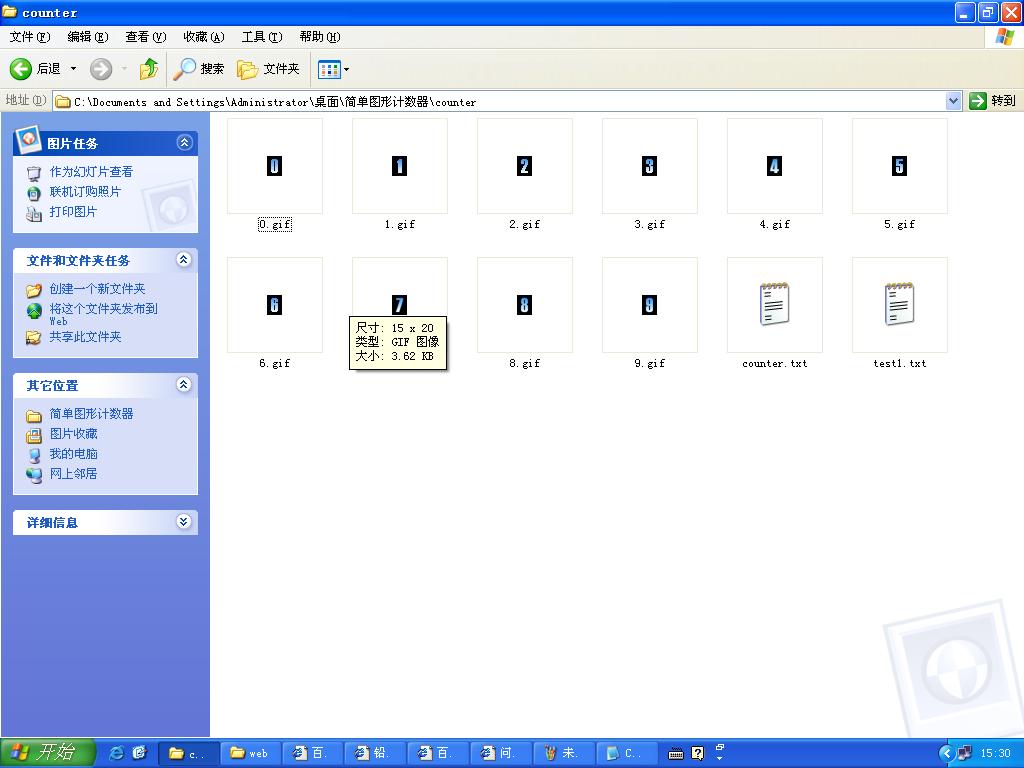The width and height of the screenshot is (1024, 768).
Task: Click the green Back arrow button
Action: click(x=22, y=69)
